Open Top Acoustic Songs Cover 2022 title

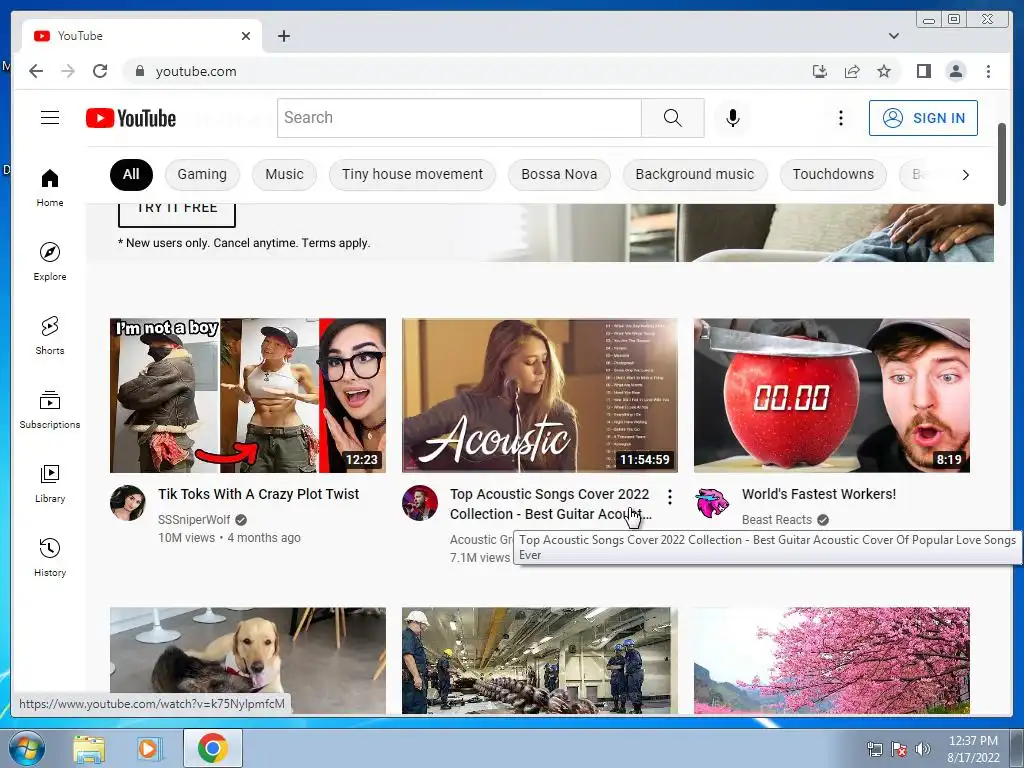click(x=551, y=504)
